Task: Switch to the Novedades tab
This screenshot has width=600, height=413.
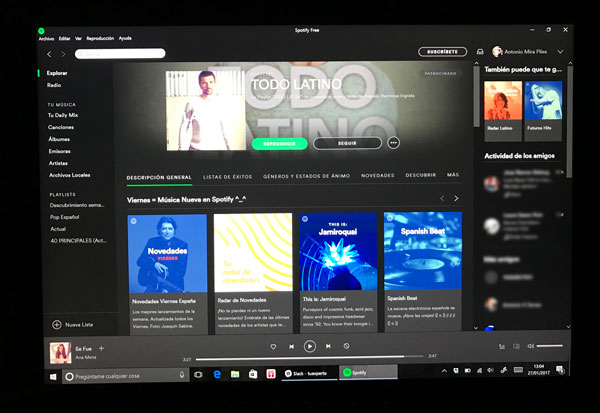Action: [378, 175]
